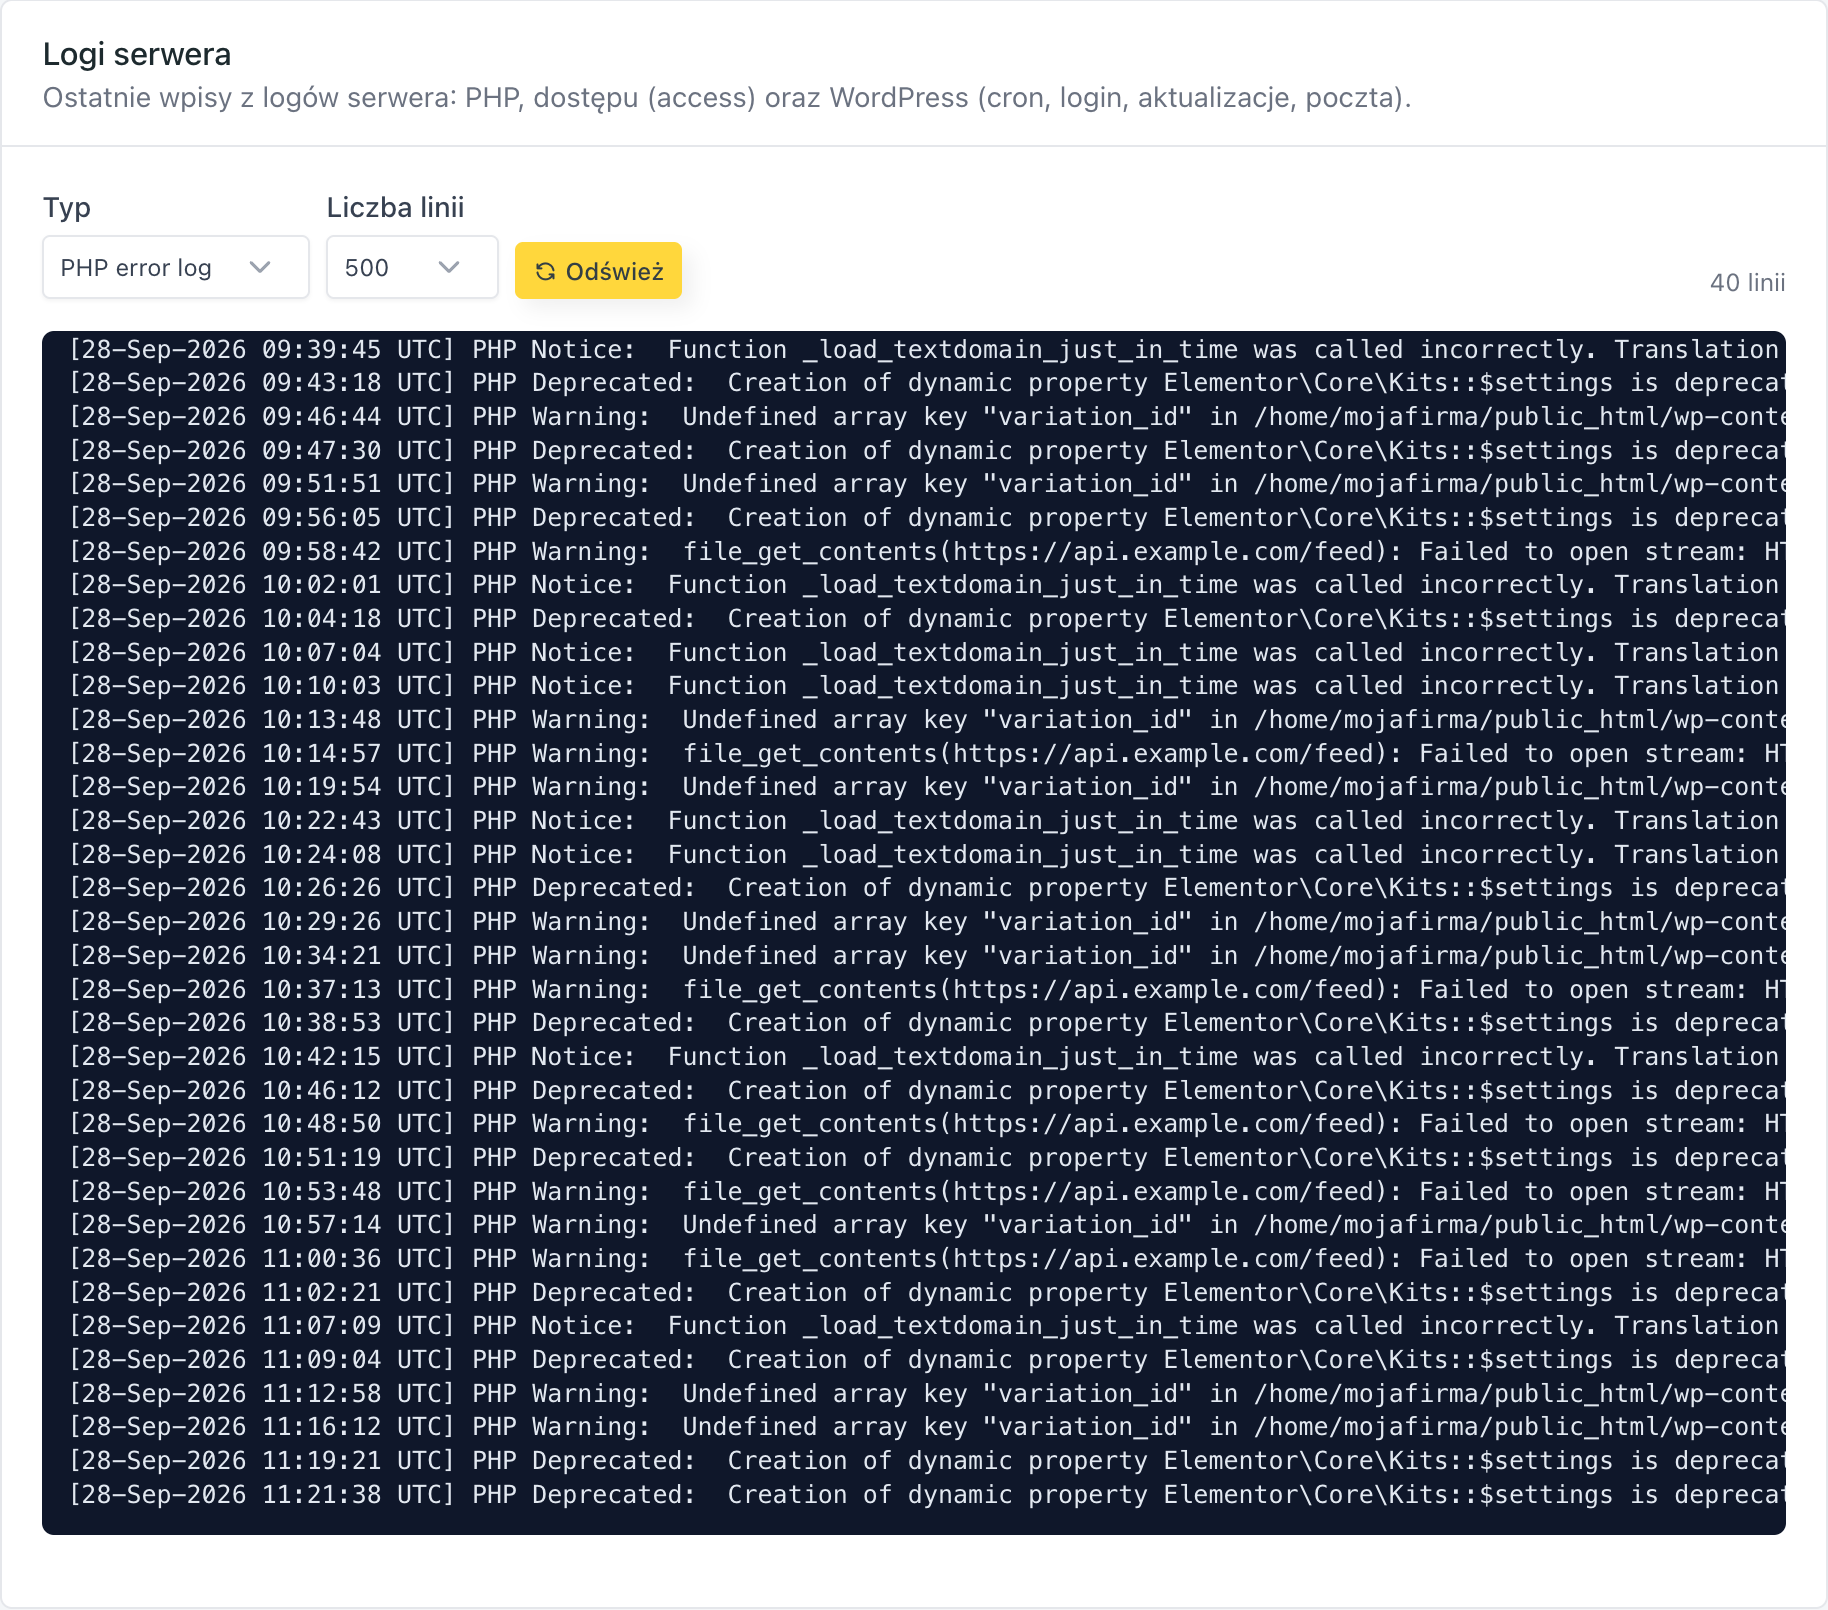Click the Odśwież refresh button
The height and width of the screenshot is (1610, 1828).
(598, 271)
